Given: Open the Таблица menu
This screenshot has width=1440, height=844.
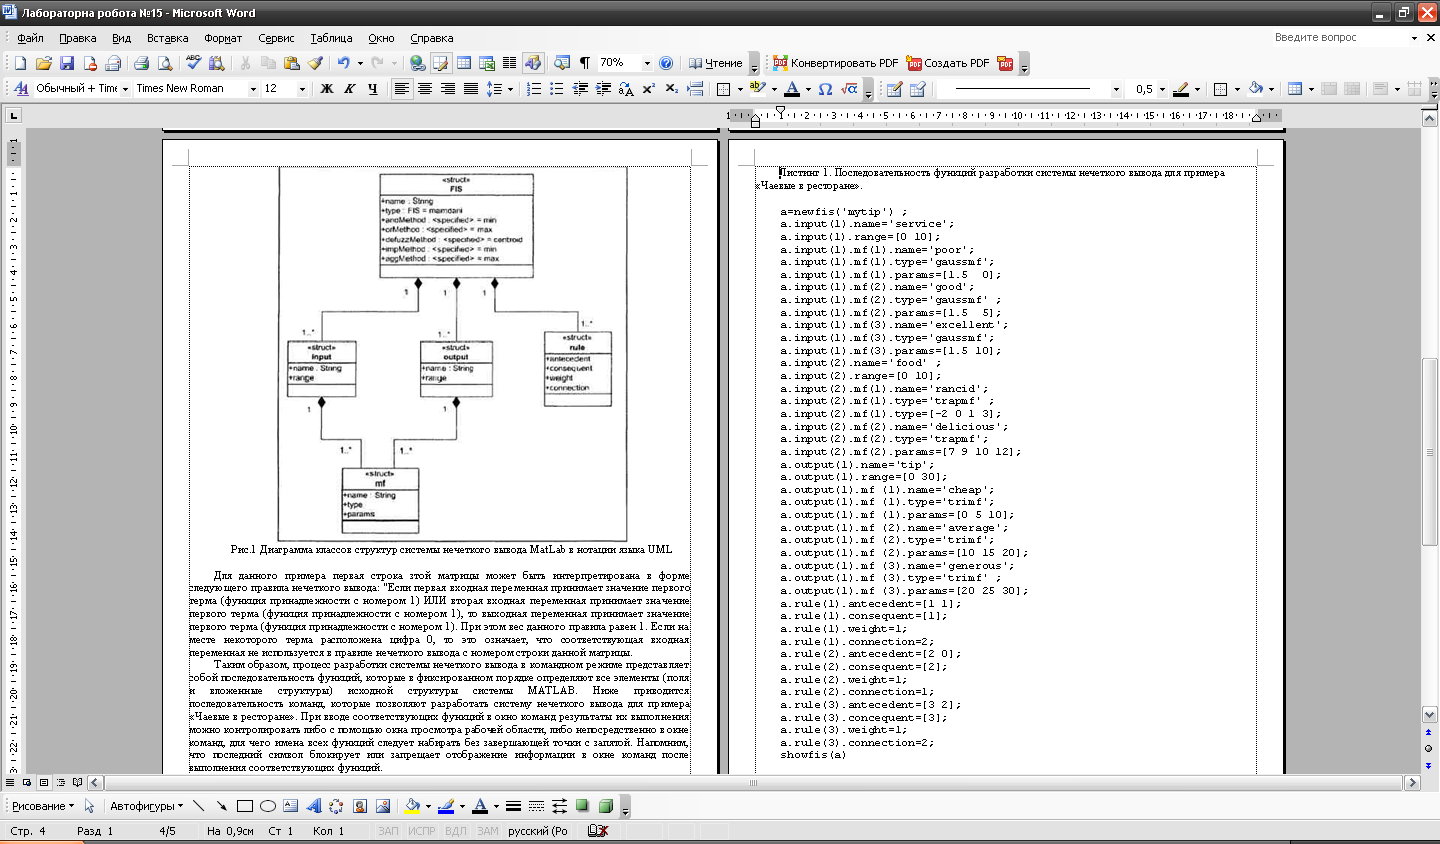Looking at the screenshot, I should [330, 38].
